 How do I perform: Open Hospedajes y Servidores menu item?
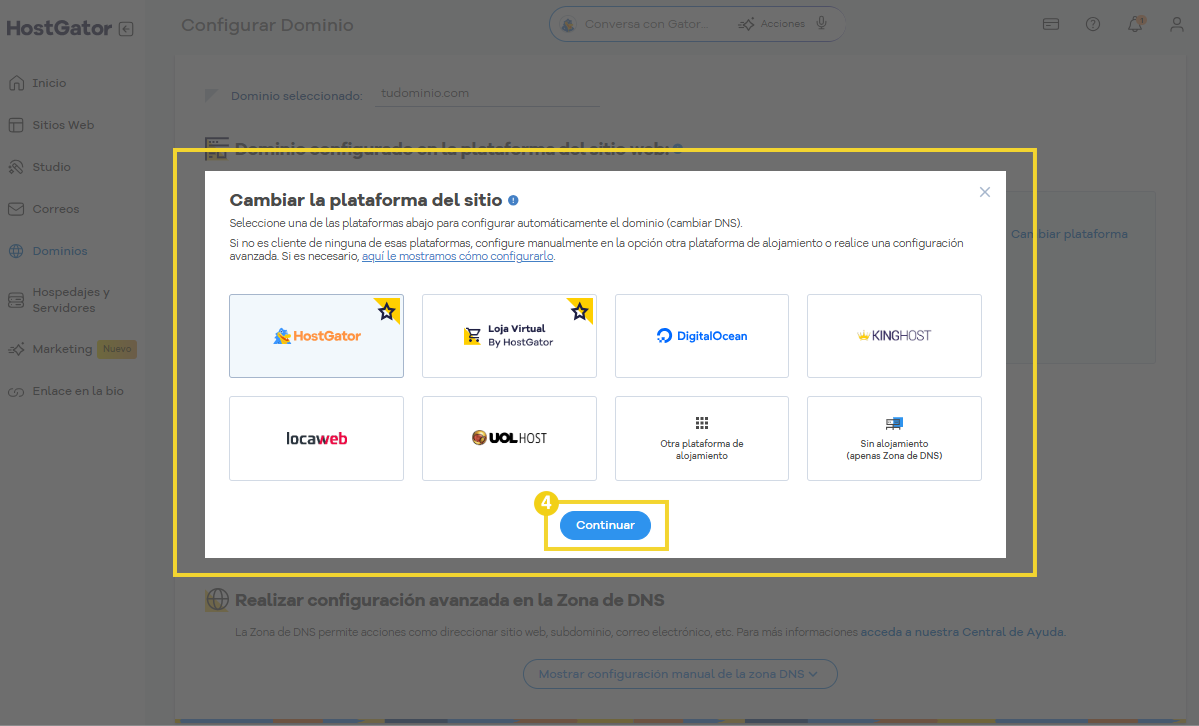coord(71,300)
